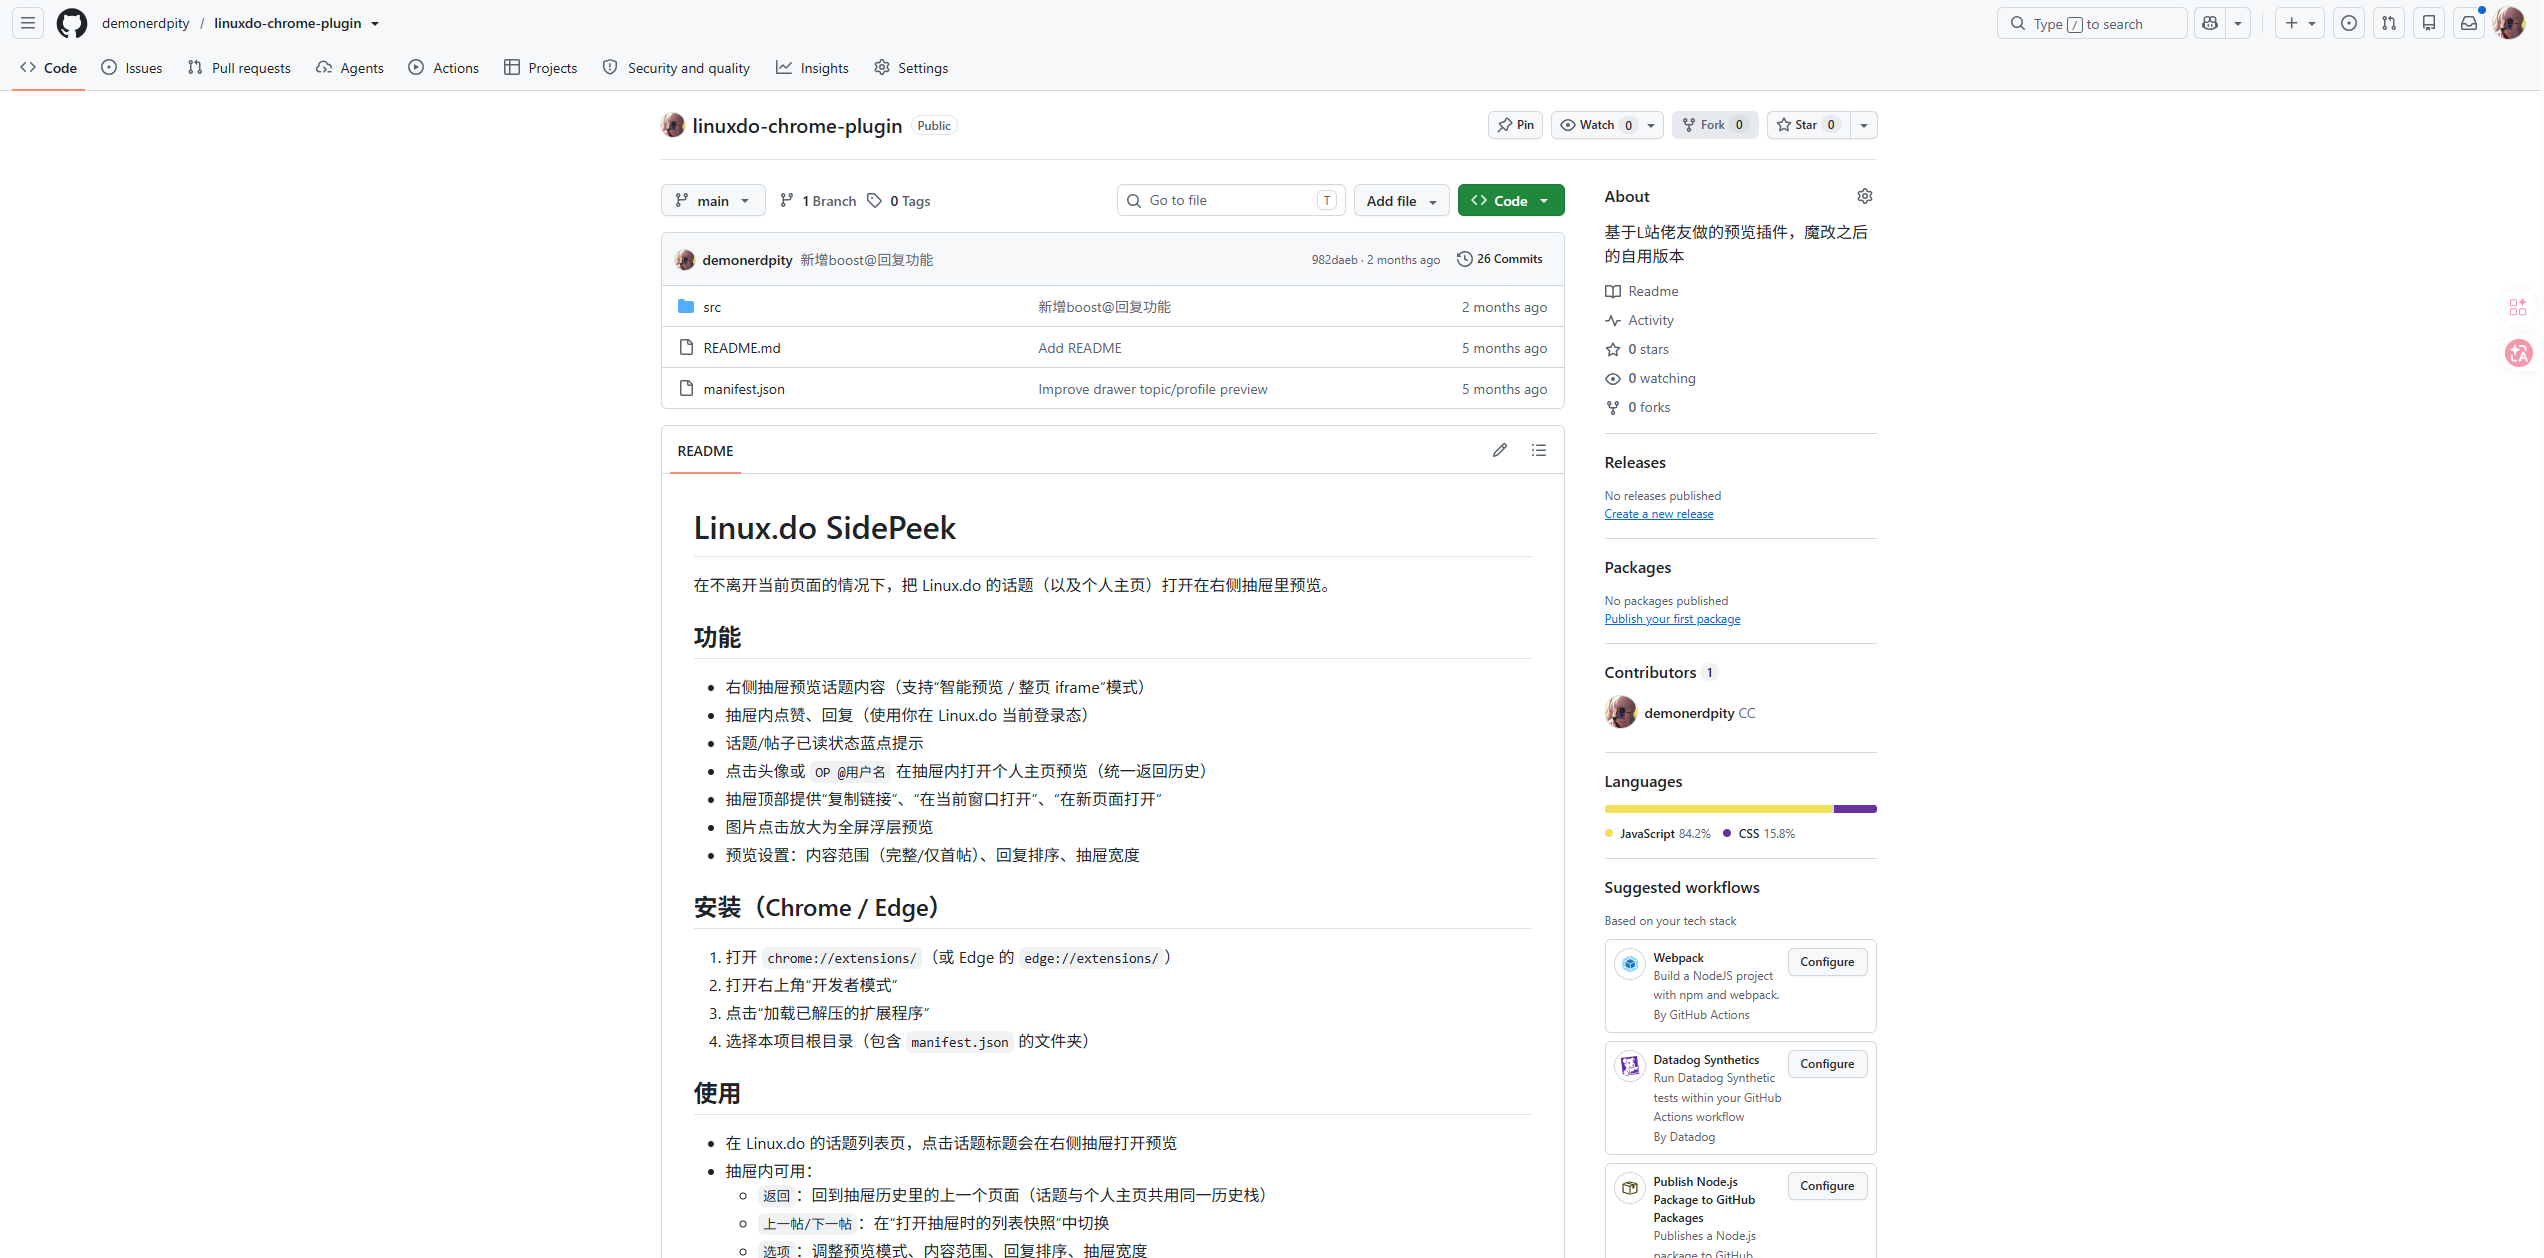Expand the Copilot options dropdown arrow
This screenshot has width=2544, height=1258.
coord(2238,23)
